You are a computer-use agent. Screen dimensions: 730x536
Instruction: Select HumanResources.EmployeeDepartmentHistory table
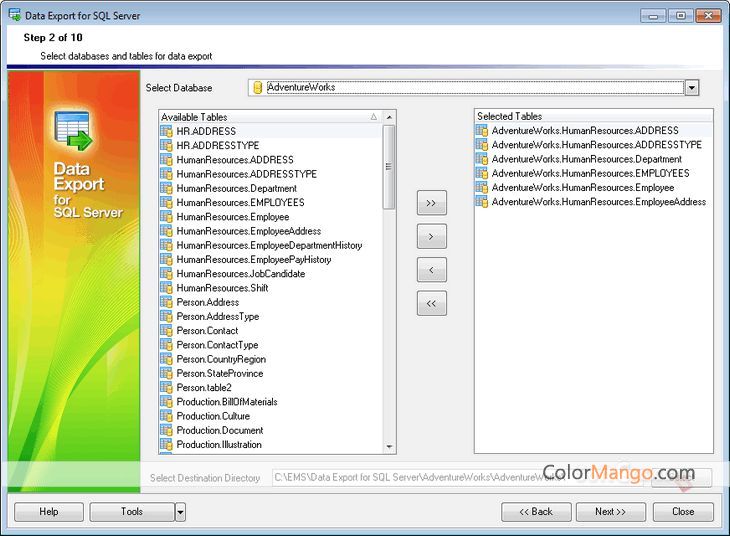269,245
